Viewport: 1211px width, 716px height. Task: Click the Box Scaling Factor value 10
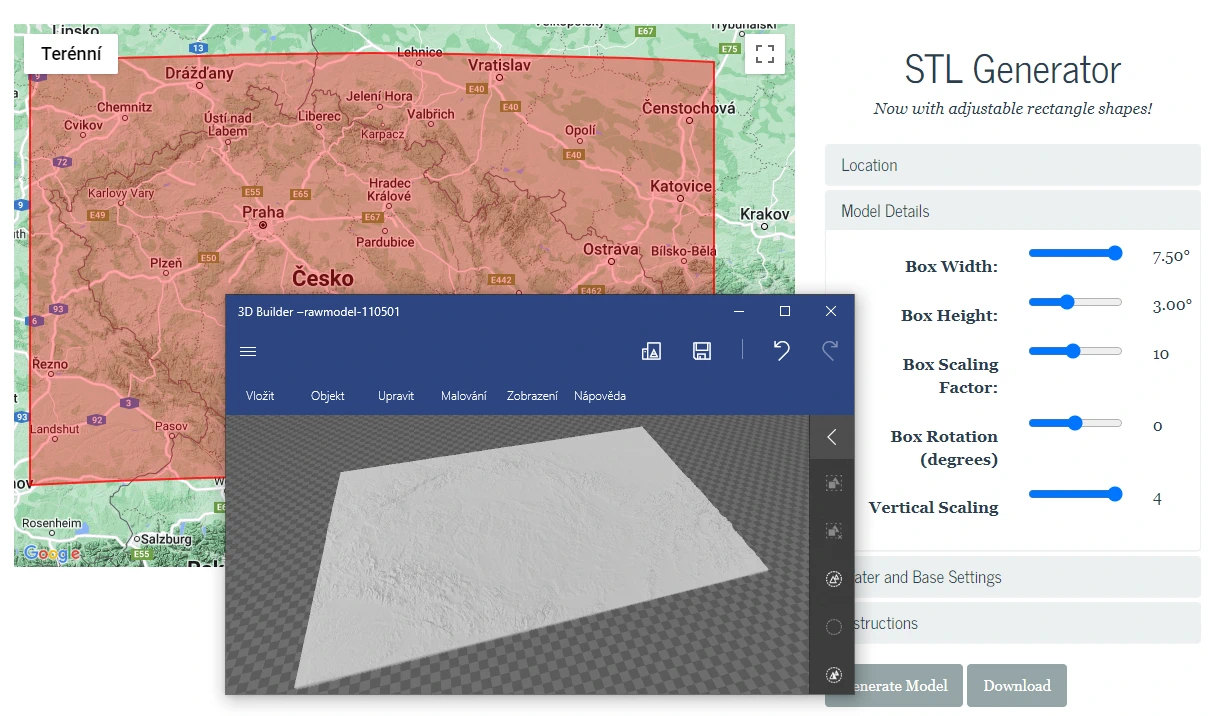tap(1161, 354)
